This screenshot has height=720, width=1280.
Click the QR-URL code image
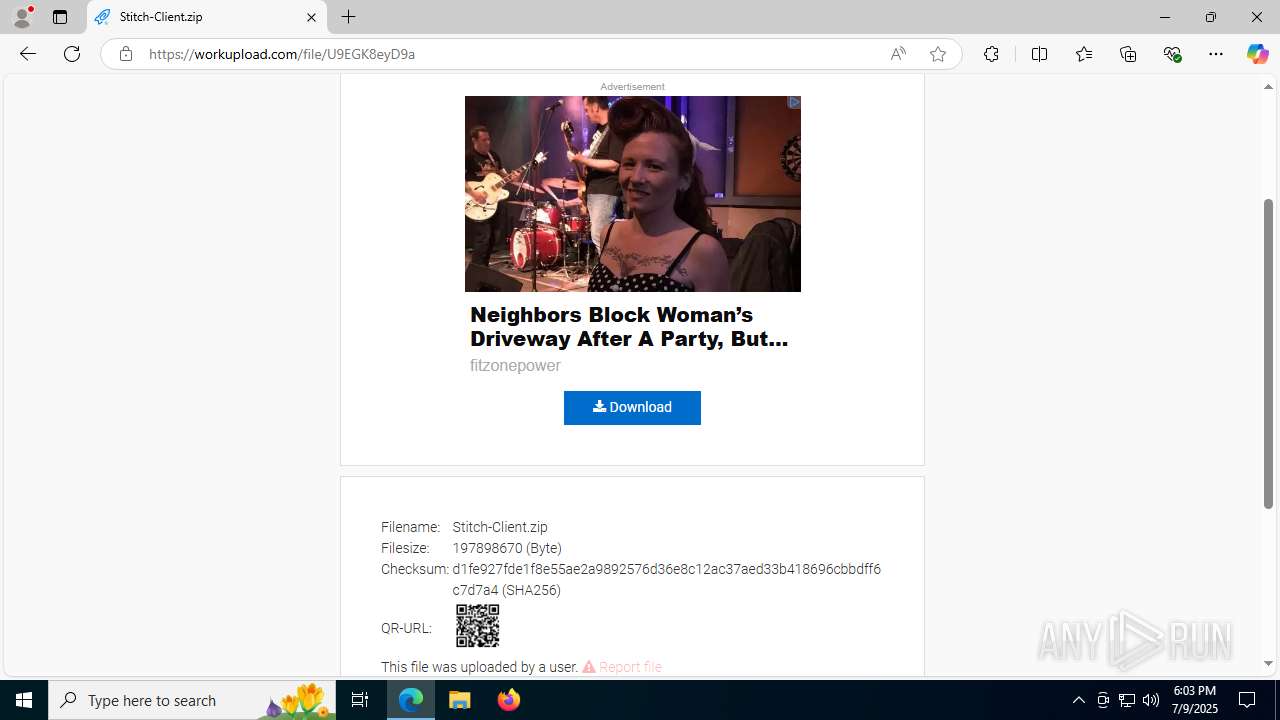click(477, 626)
